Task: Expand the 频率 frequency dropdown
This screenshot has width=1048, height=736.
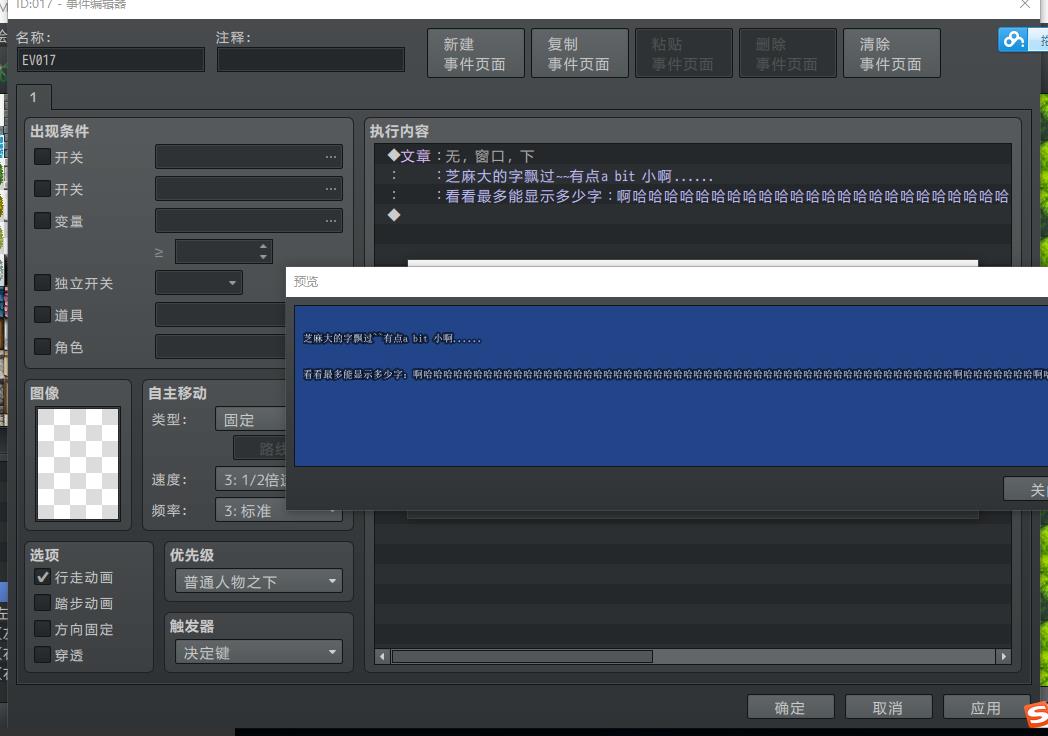Action: (x=279, y=511)
